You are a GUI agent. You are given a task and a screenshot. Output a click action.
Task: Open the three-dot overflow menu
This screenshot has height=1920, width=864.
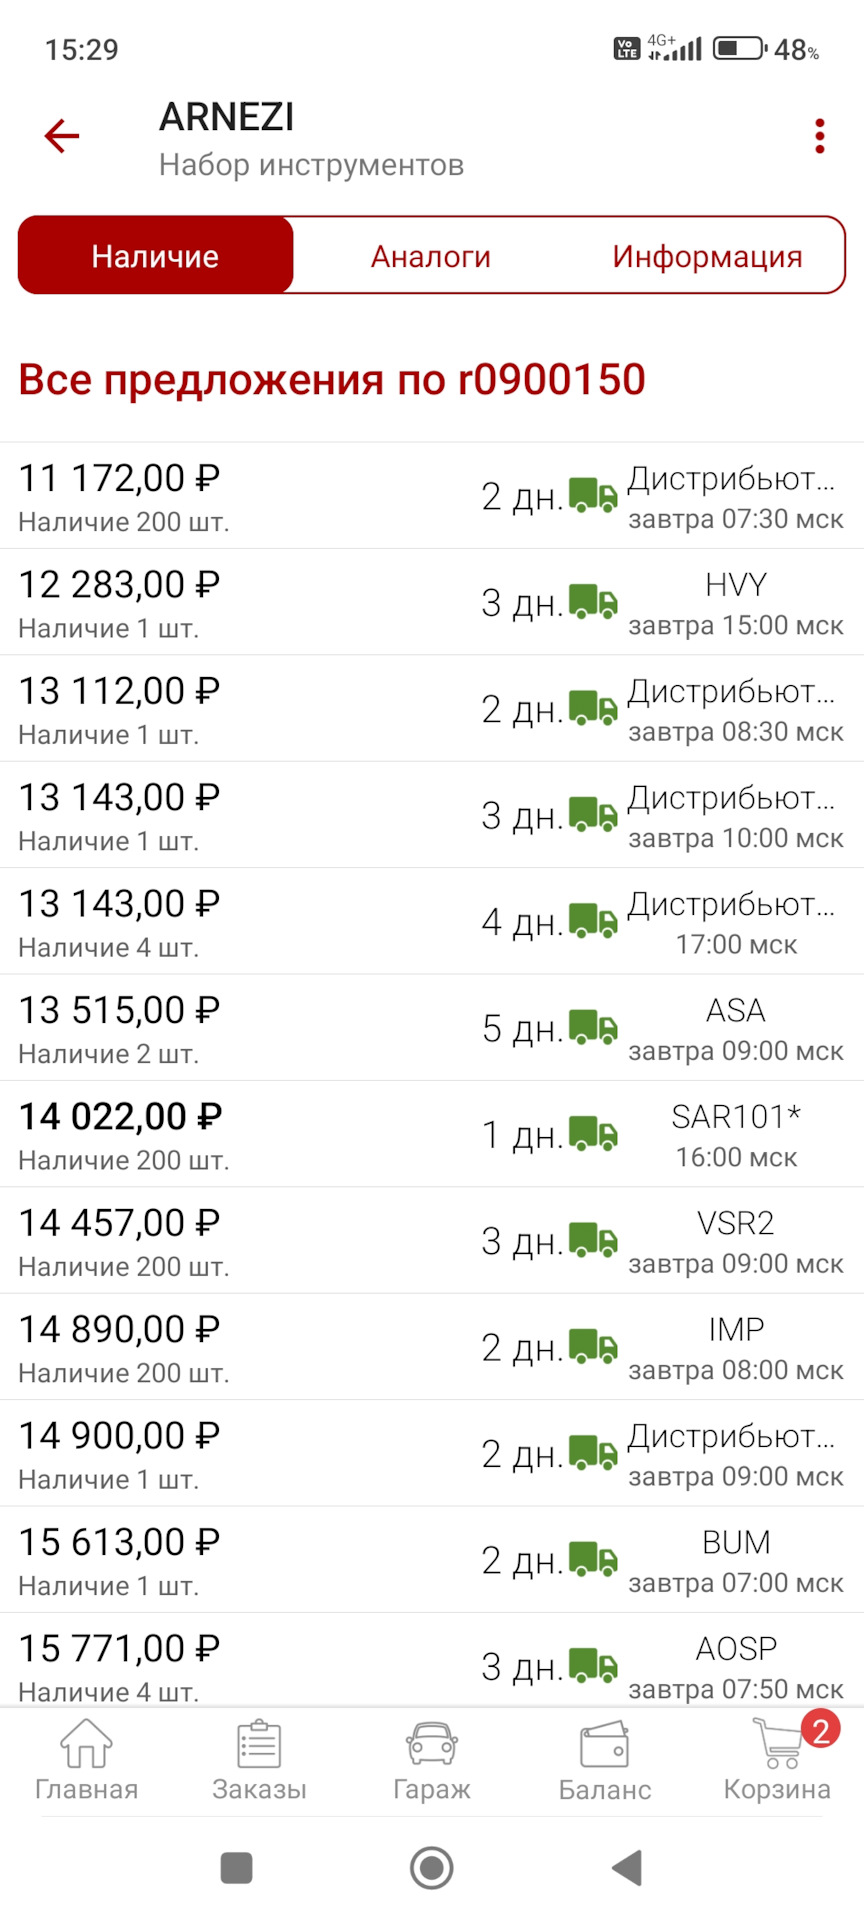pos(819,136)
